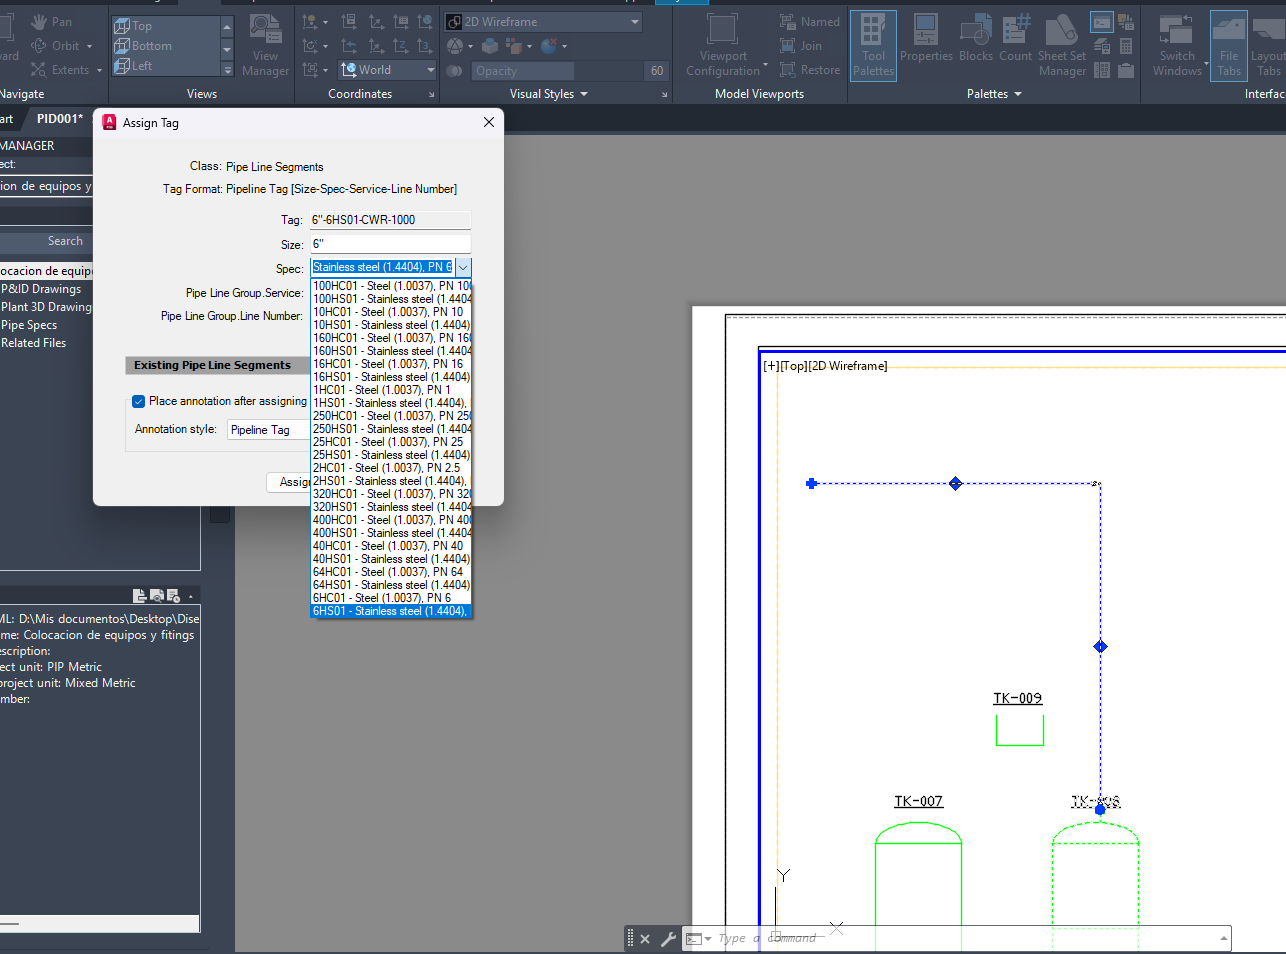
Task: Open the Sheet Set Manager
Action: coord(1062,45)
